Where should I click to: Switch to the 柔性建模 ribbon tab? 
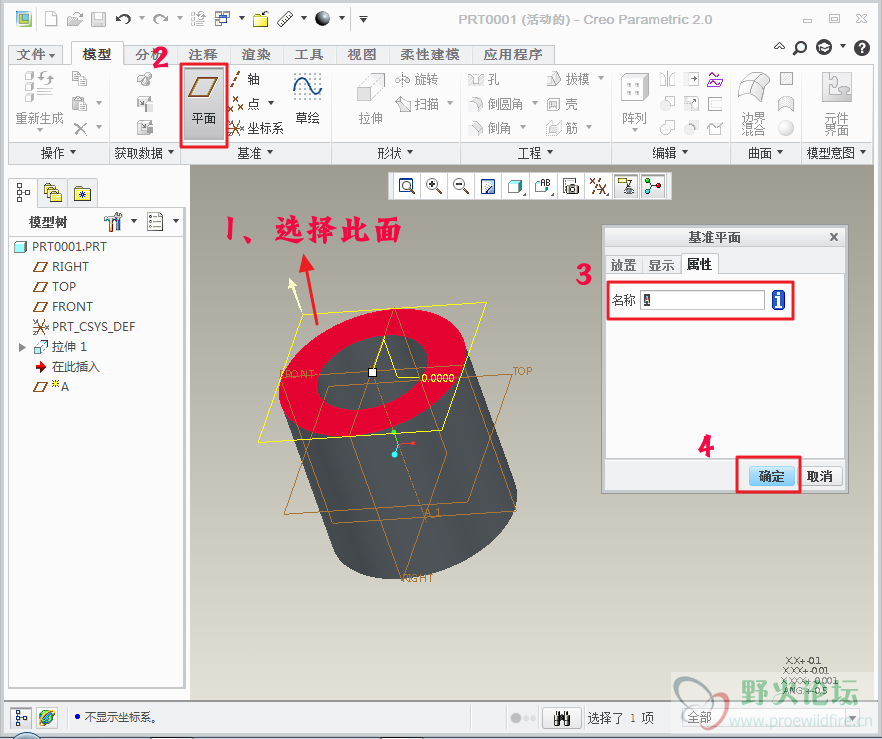[430, 55]
